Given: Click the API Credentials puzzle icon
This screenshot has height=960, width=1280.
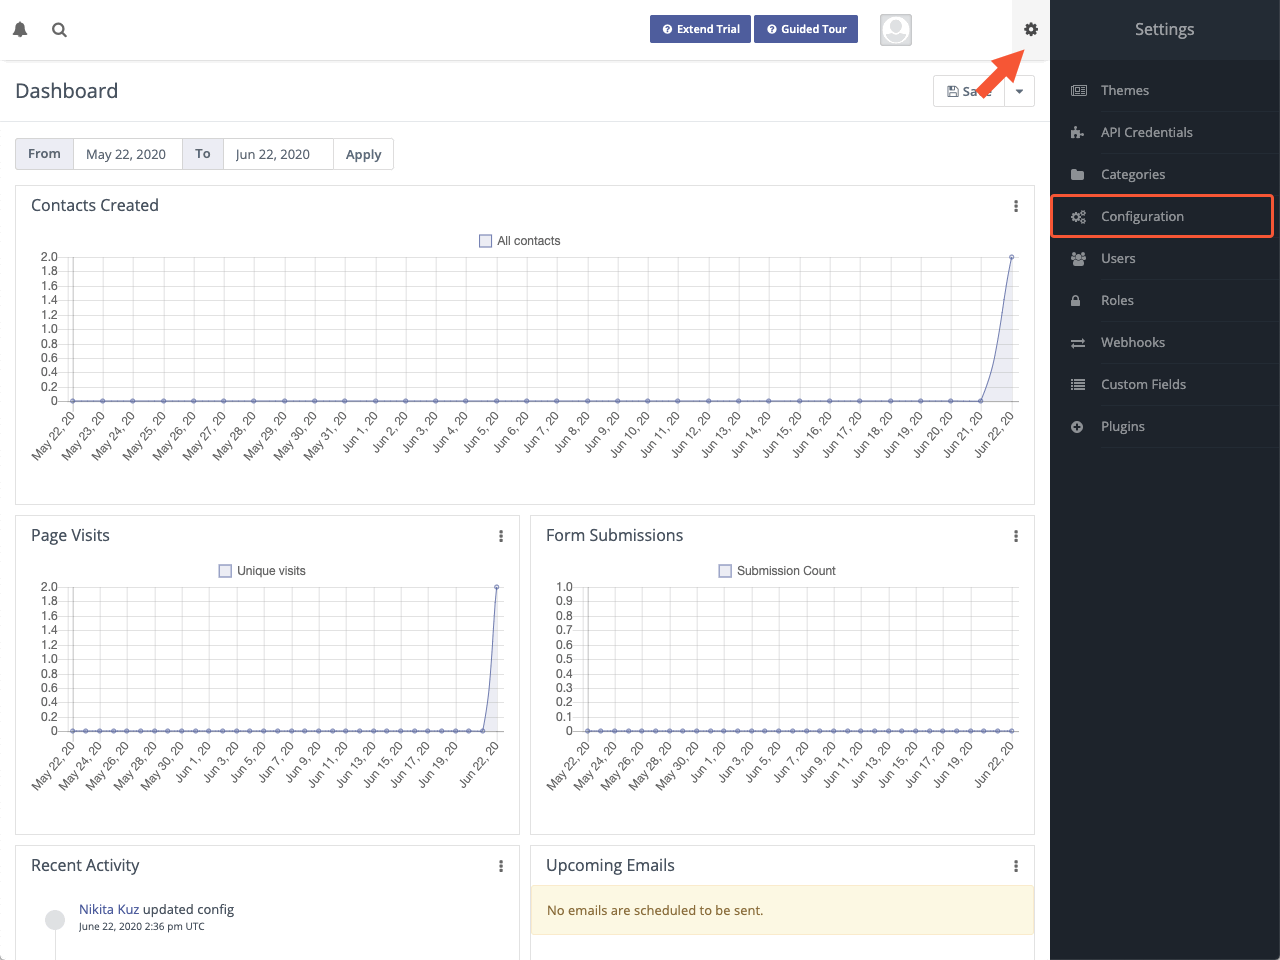Looking at the screenshot, I should click(1077, 132).
